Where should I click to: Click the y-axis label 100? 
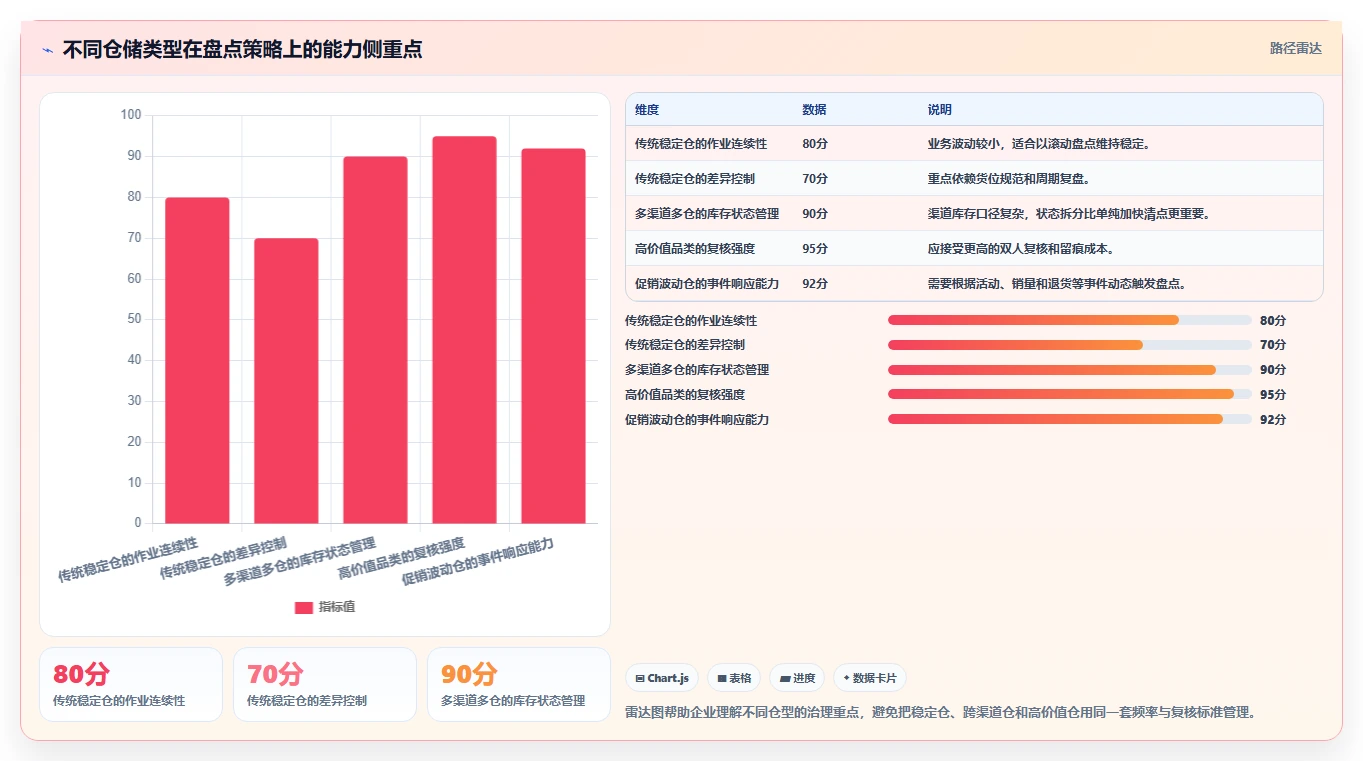click(x=131, y=115)
